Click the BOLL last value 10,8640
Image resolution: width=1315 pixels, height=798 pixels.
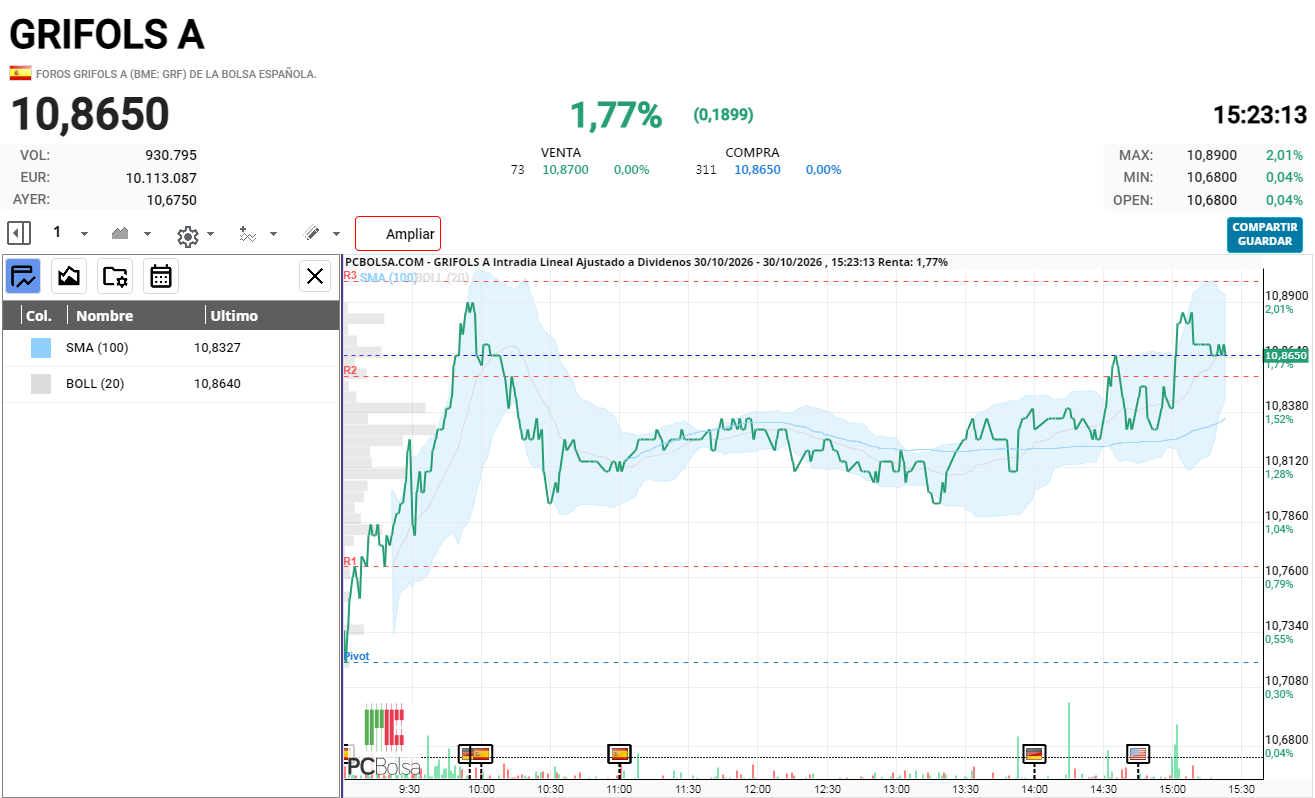coord(217,384)
